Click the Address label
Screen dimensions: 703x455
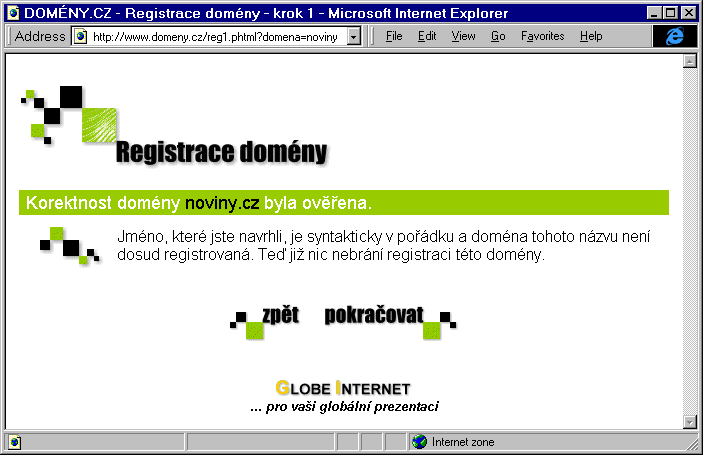(40, 36)
